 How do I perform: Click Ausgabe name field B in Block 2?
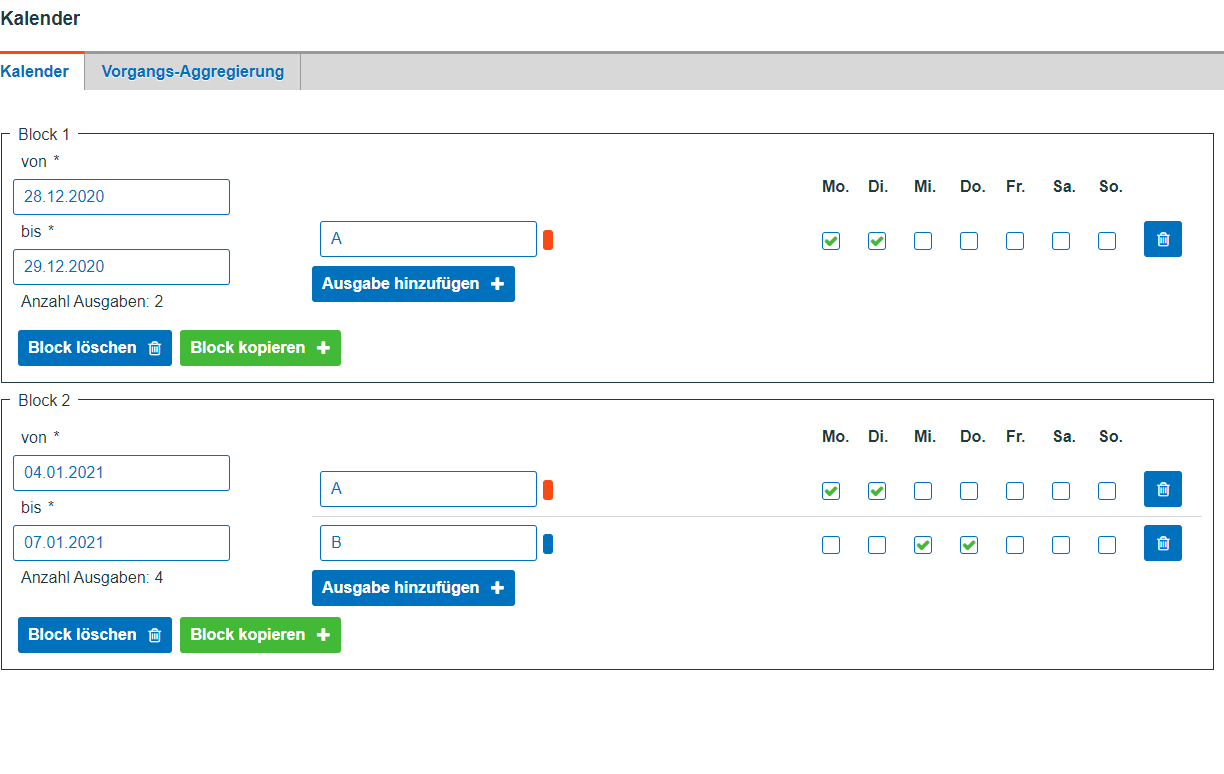pos(428,543)
